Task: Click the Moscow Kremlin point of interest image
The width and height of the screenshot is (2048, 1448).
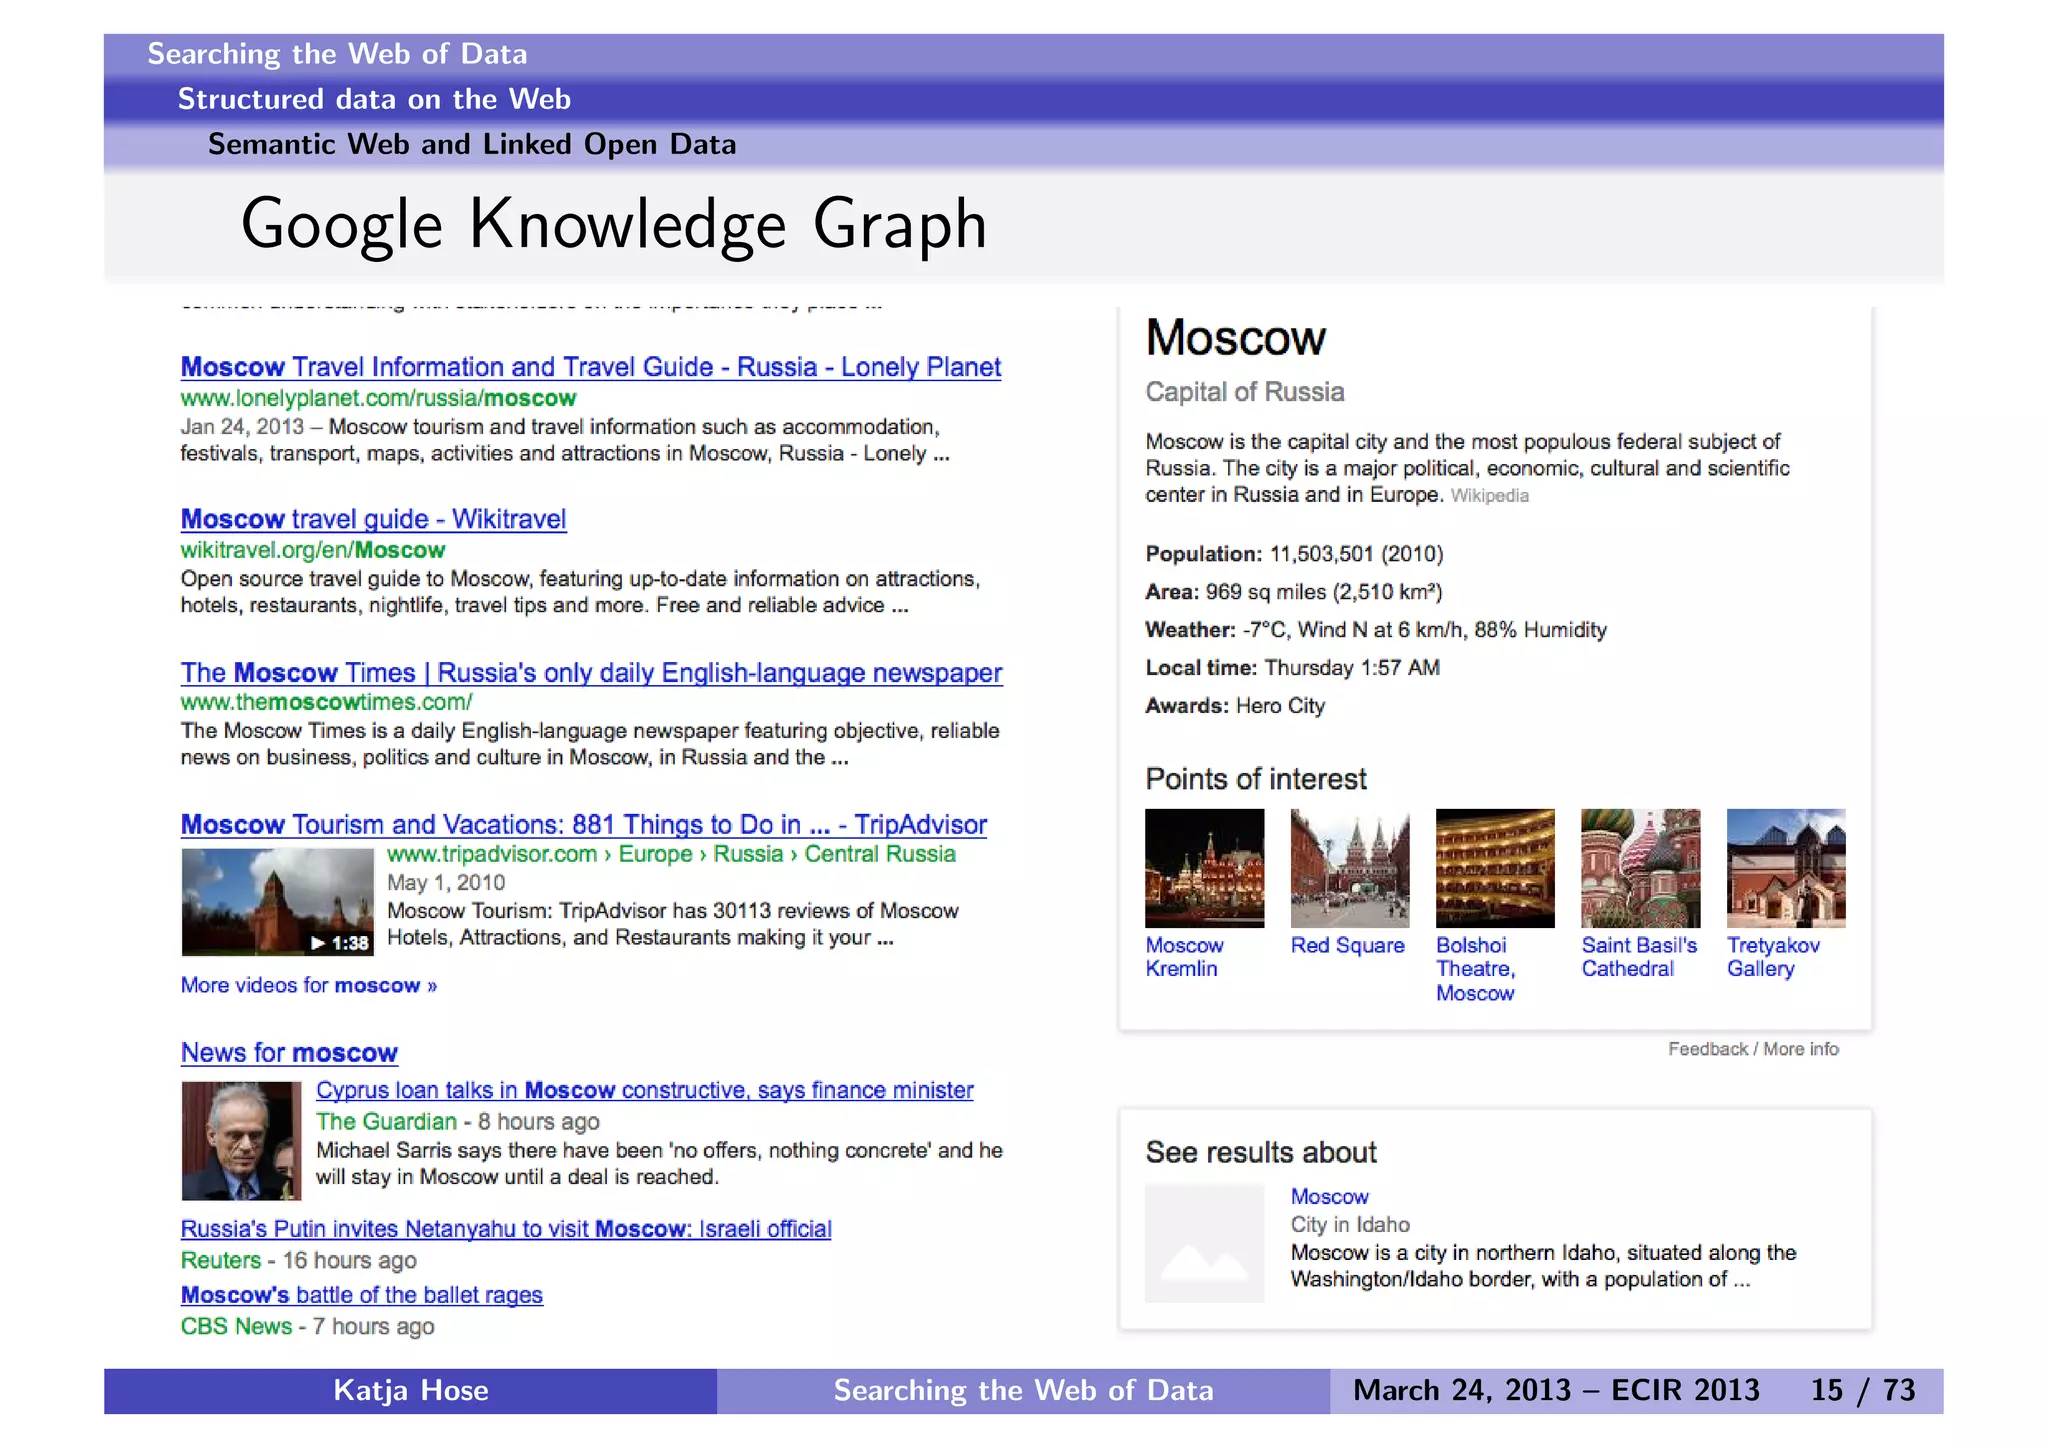Action: click(1204, 868)
